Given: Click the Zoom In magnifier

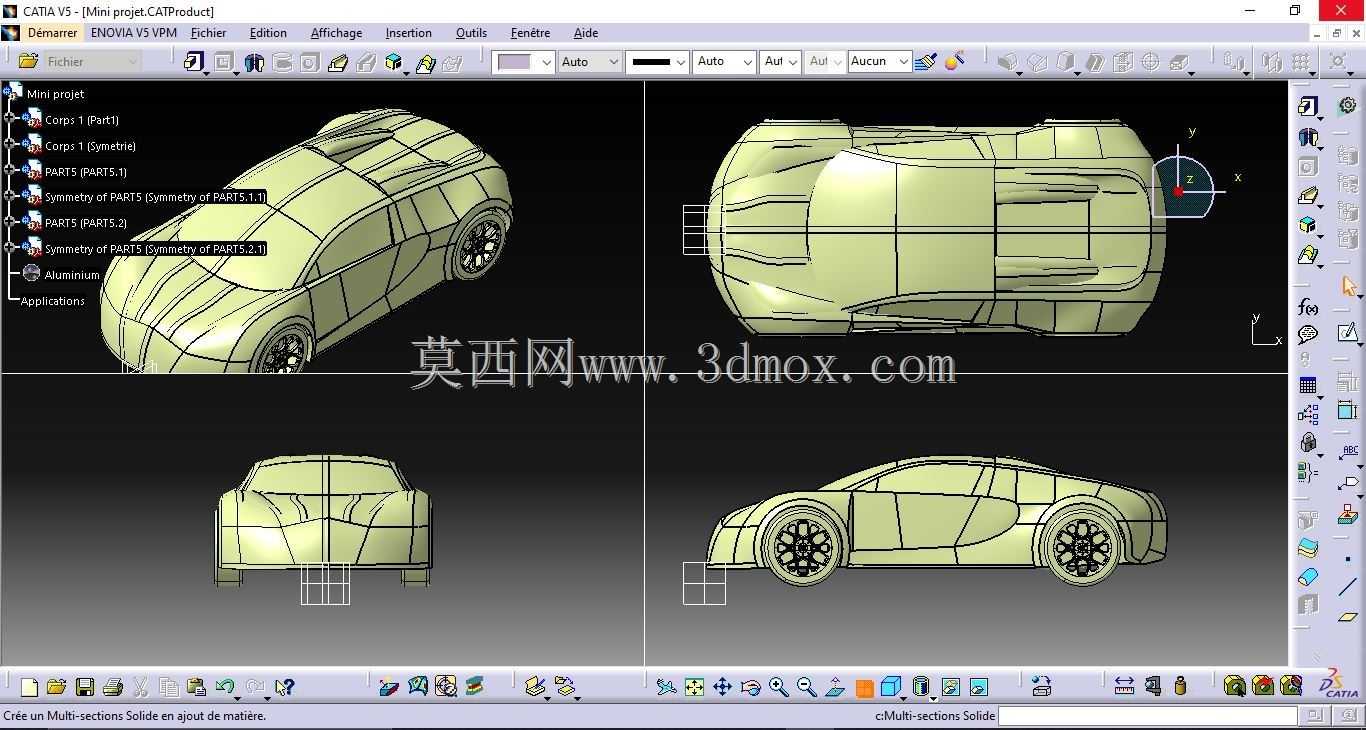Looking at the screenshot, I should 778,687.
